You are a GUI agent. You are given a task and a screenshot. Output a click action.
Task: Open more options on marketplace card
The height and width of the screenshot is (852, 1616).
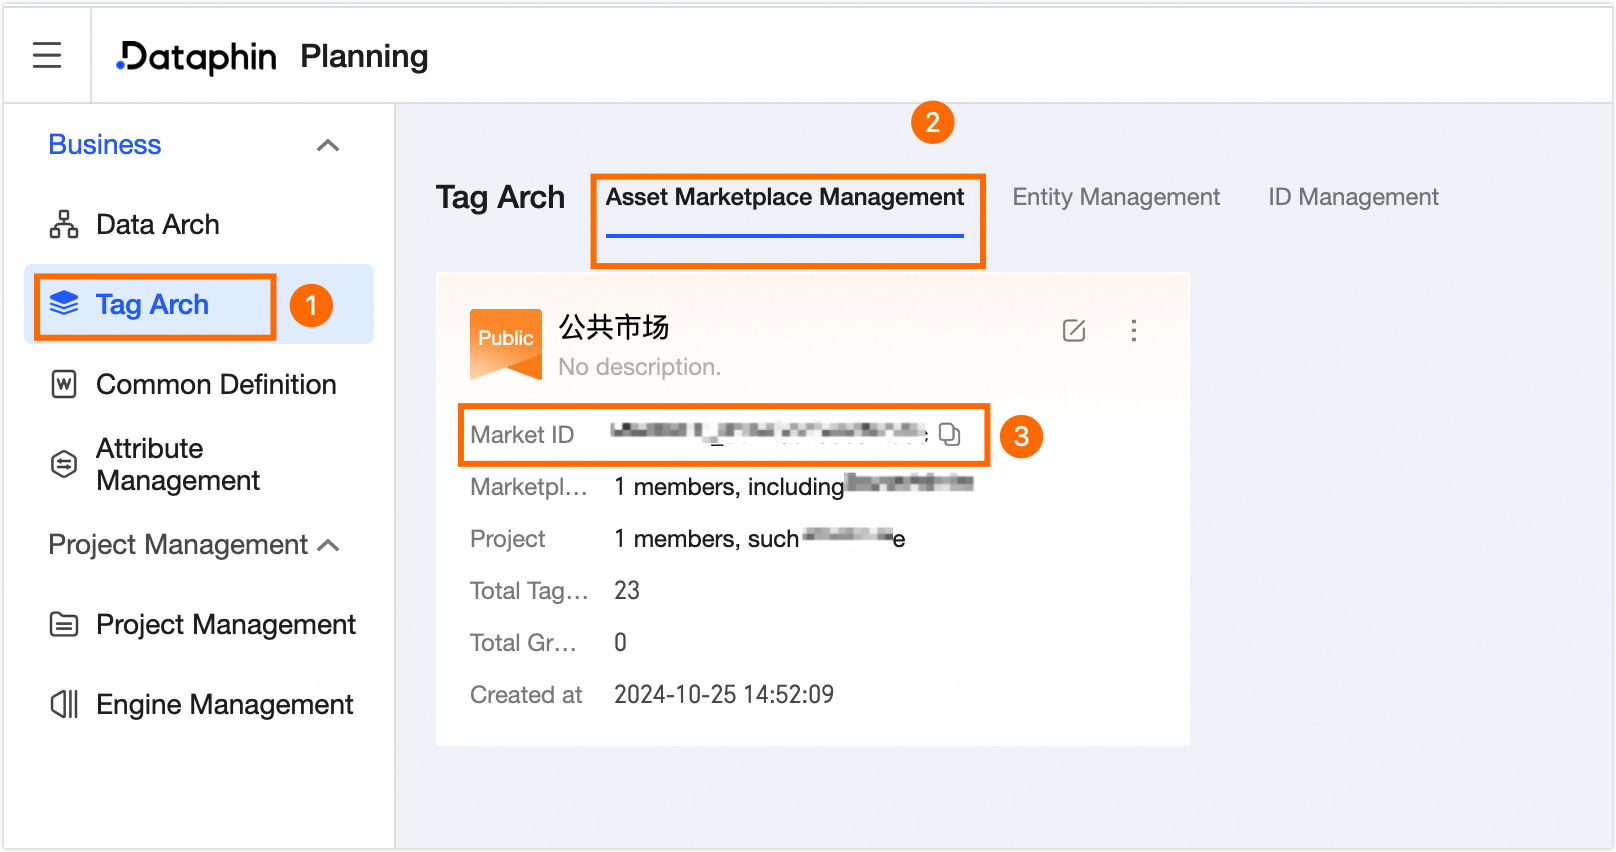point(1134,330)
